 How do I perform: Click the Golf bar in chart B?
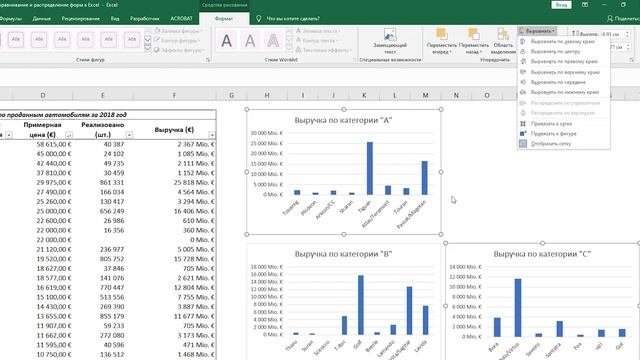click(x=361, y=305)
